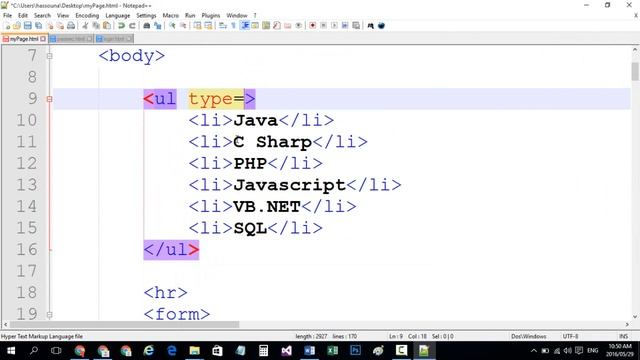Click the vertical scrollbar thumb

[635, 71]
